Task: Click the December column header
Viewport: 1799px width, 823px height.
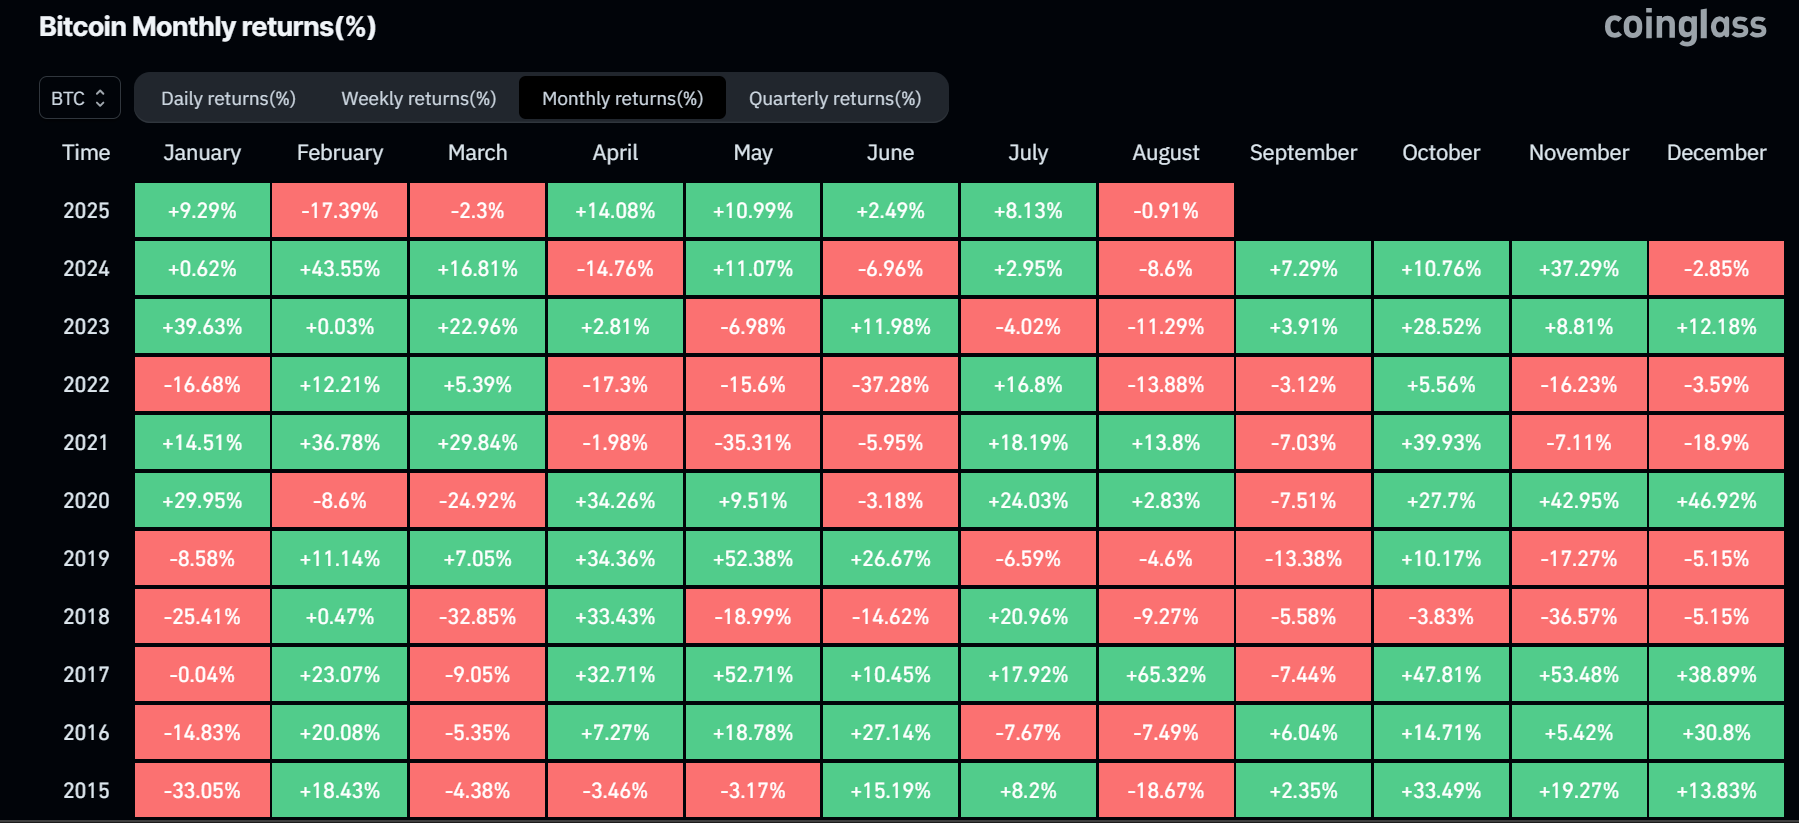Action: click(1716, 153)
